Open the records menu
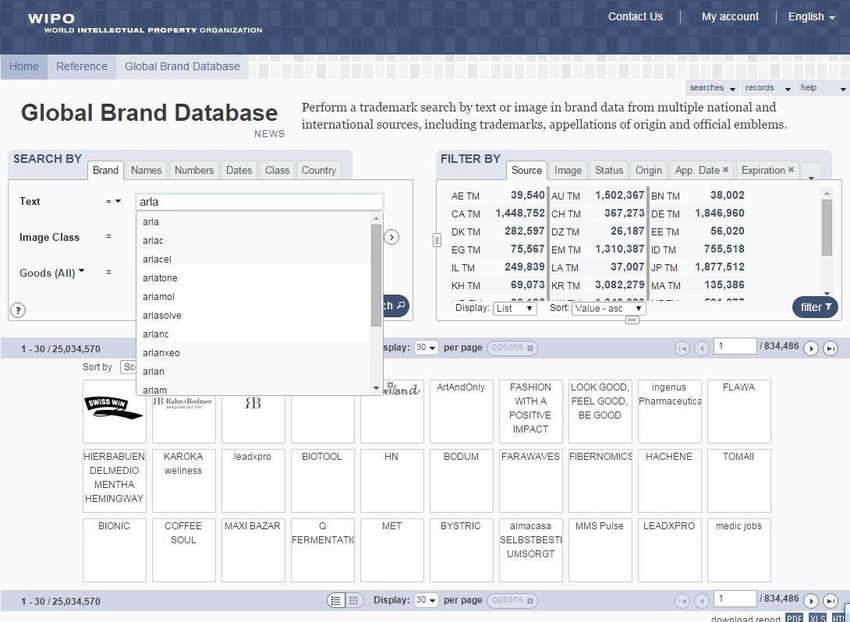850x622 pixels. coord(767,88)
